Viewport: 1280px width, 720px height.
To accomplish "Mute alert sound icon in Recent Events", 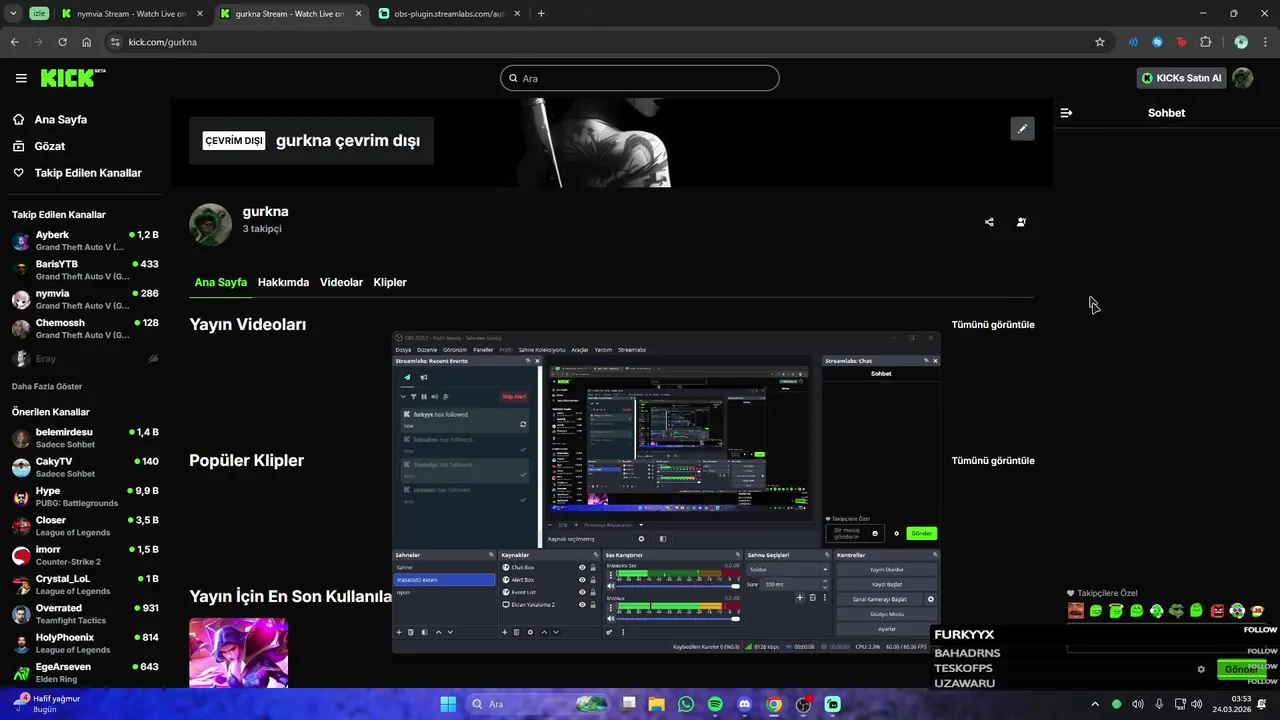I will pyautogui.click(x=434, y=397).
